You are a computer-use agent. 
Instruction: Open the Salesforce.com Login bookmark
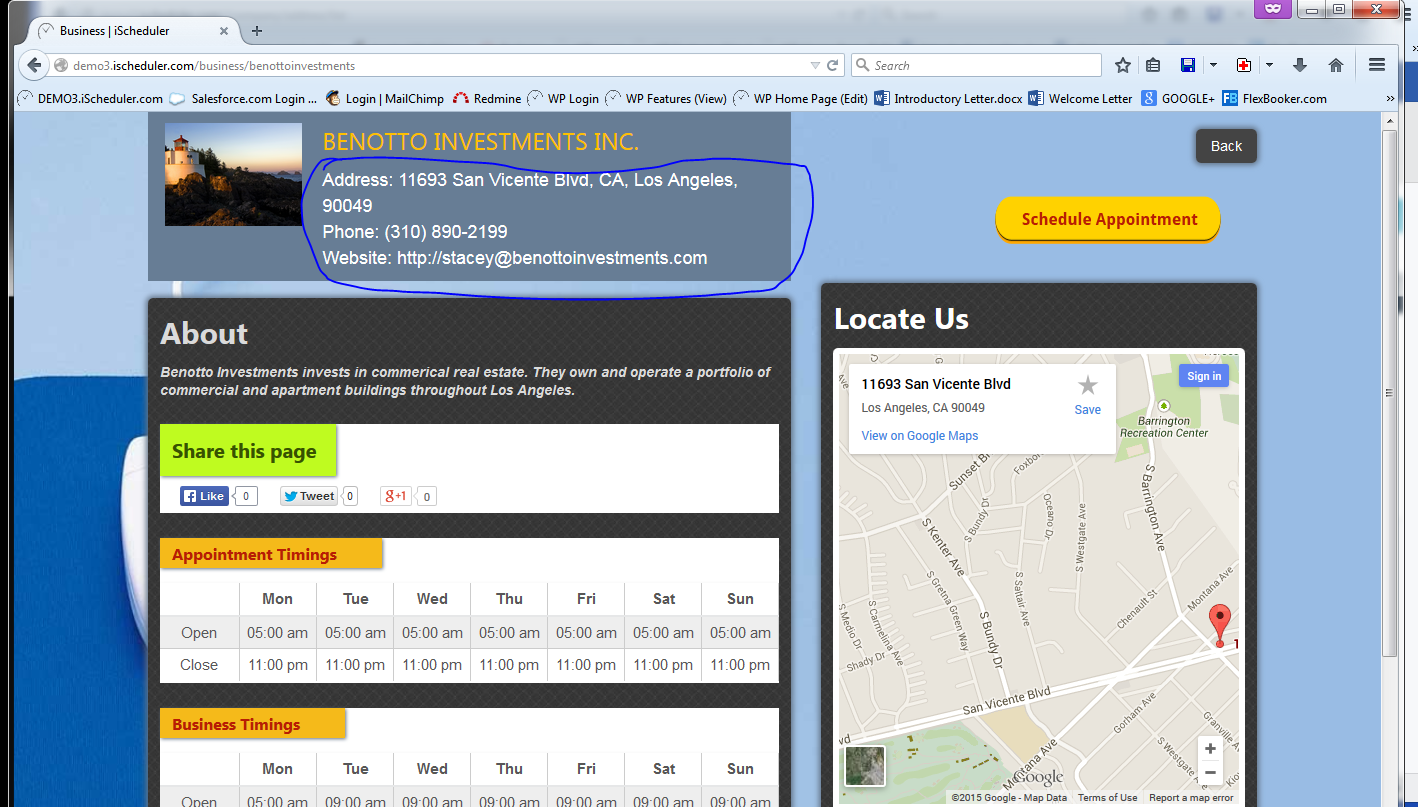pyautogui.click(x=243, y=98)
